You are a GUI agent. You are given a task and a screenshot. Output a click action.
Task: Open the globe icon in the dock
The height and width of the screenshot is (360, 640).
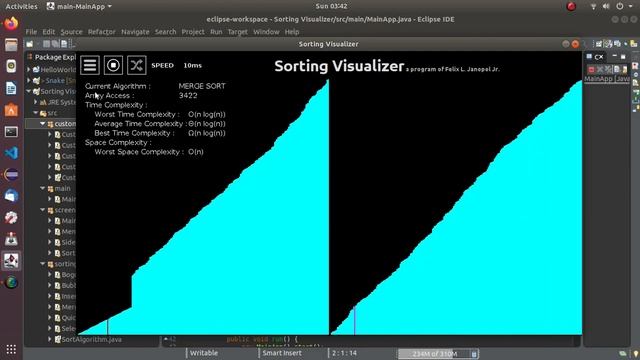(x=11, y=282)
